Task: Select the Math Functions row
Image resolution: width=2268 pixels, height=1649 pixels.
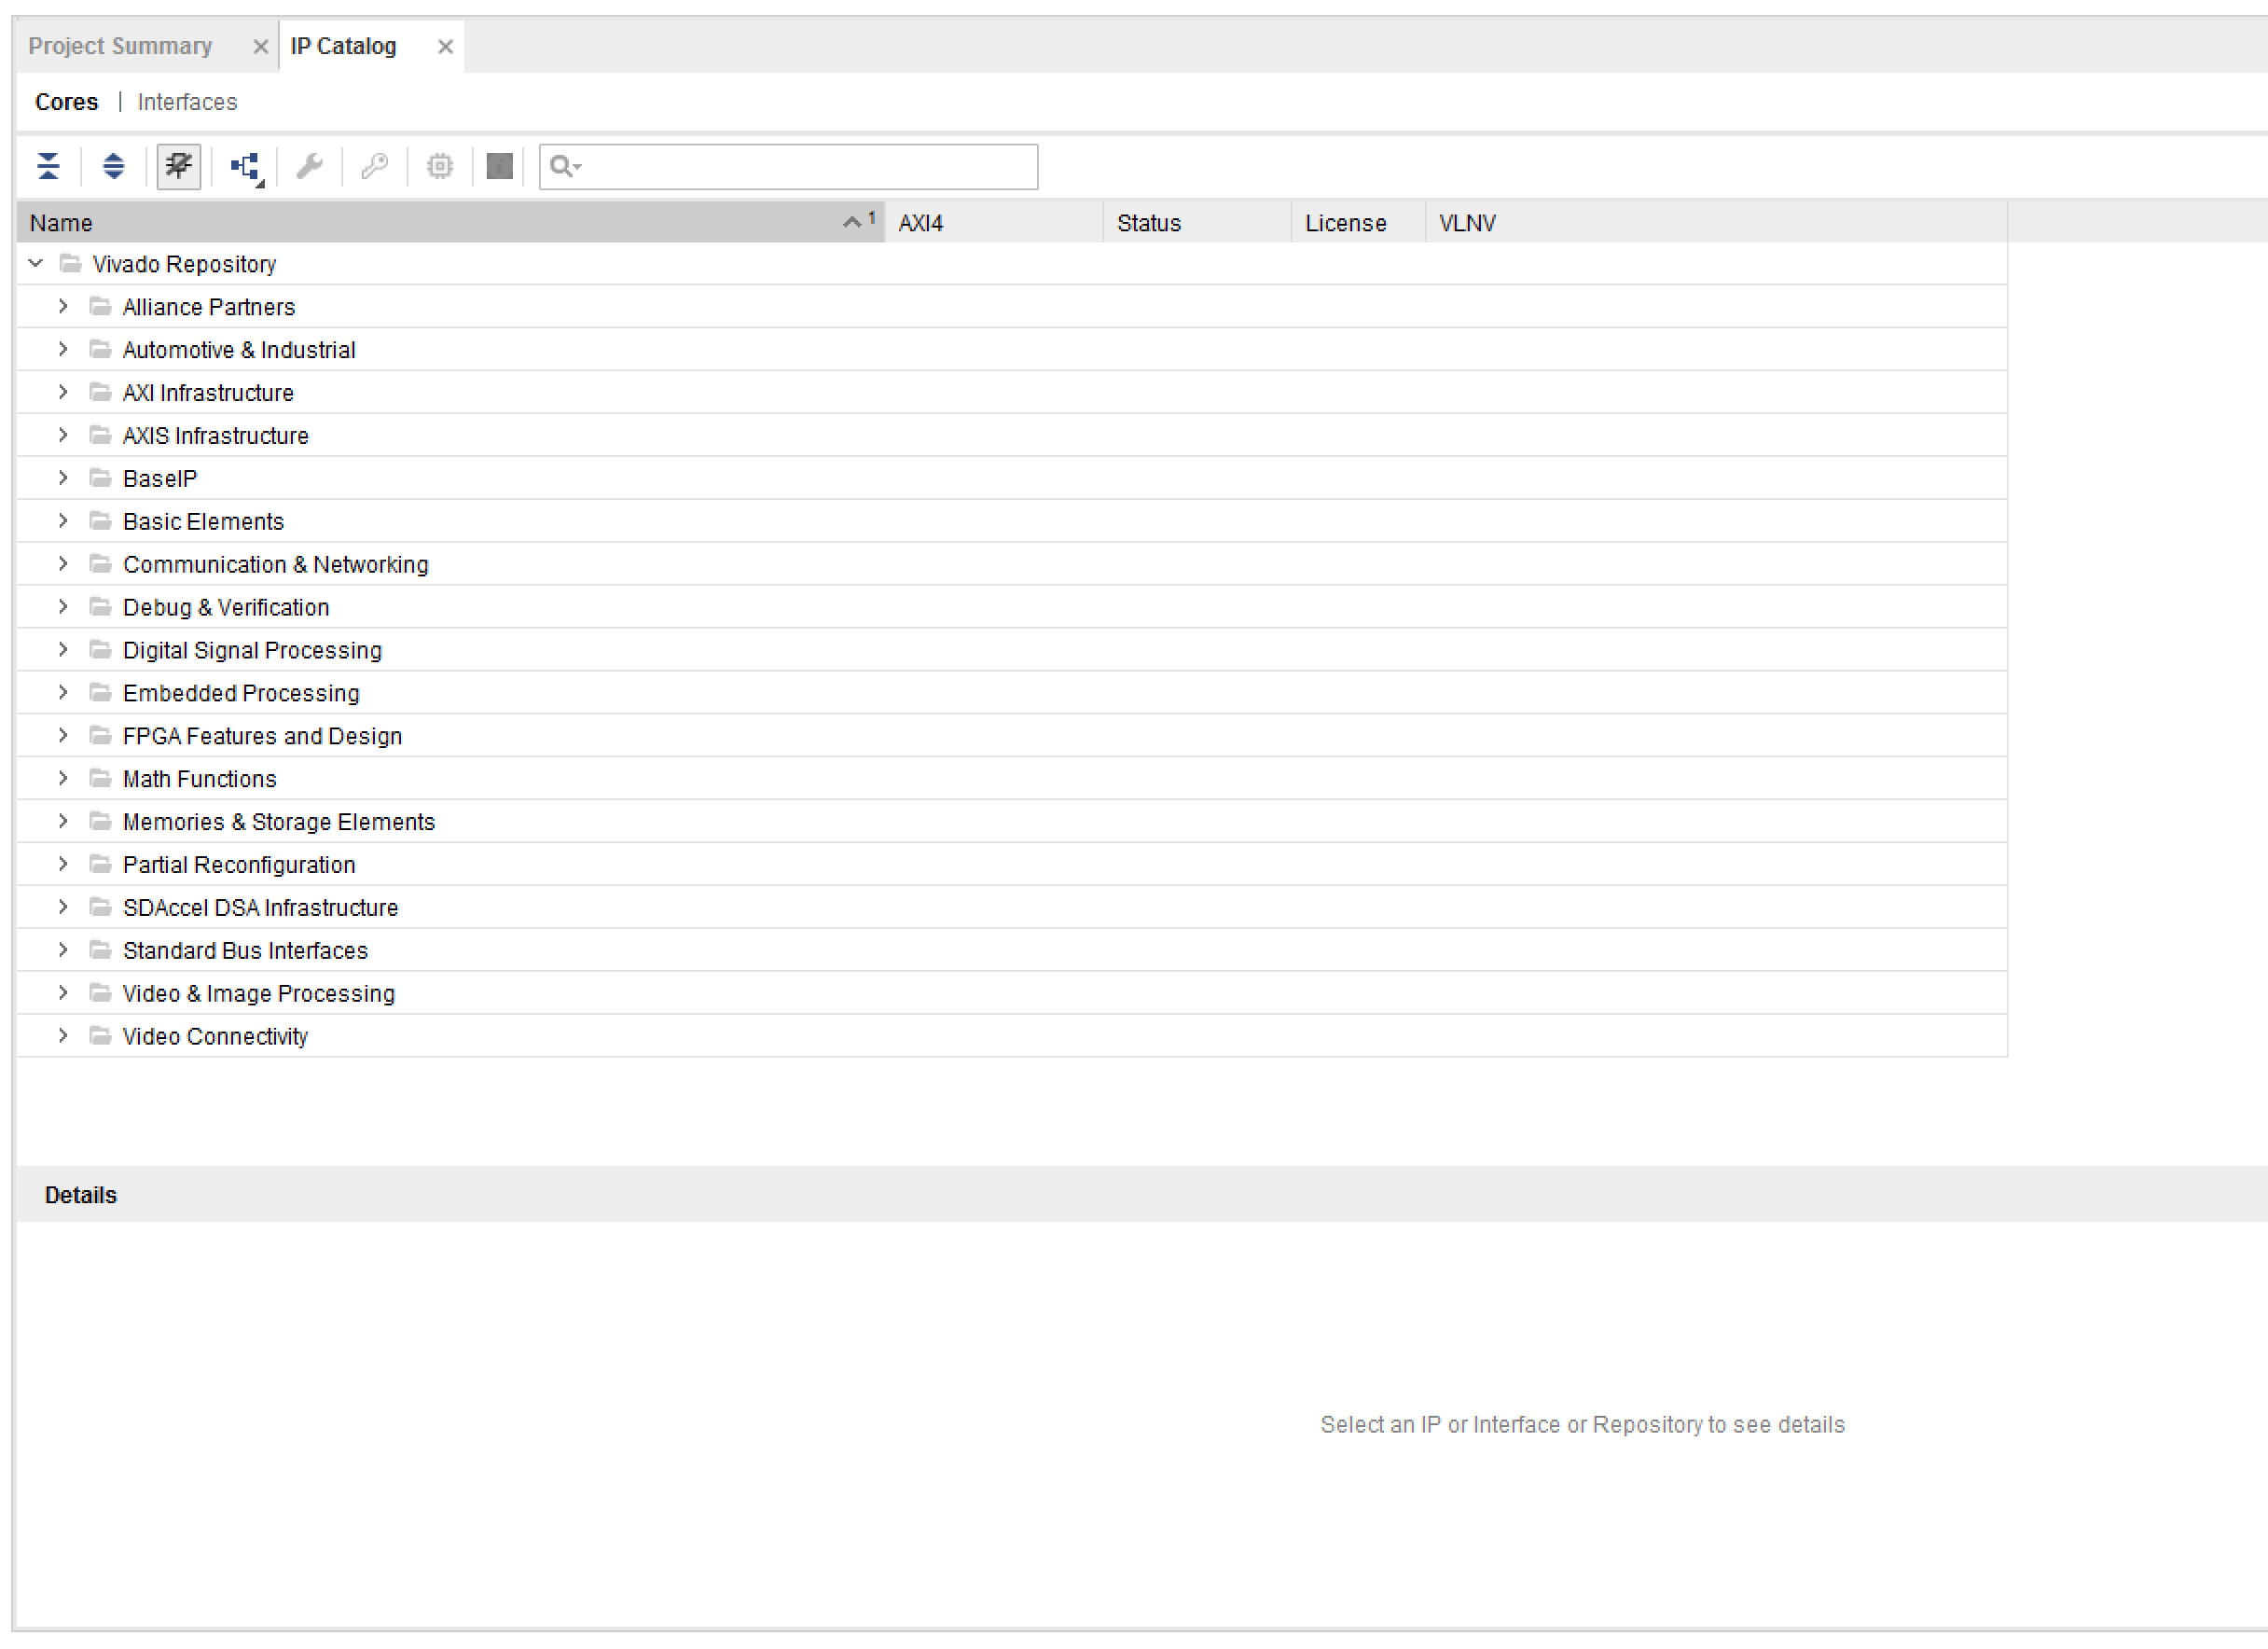Action: (x=1012, y=780)
